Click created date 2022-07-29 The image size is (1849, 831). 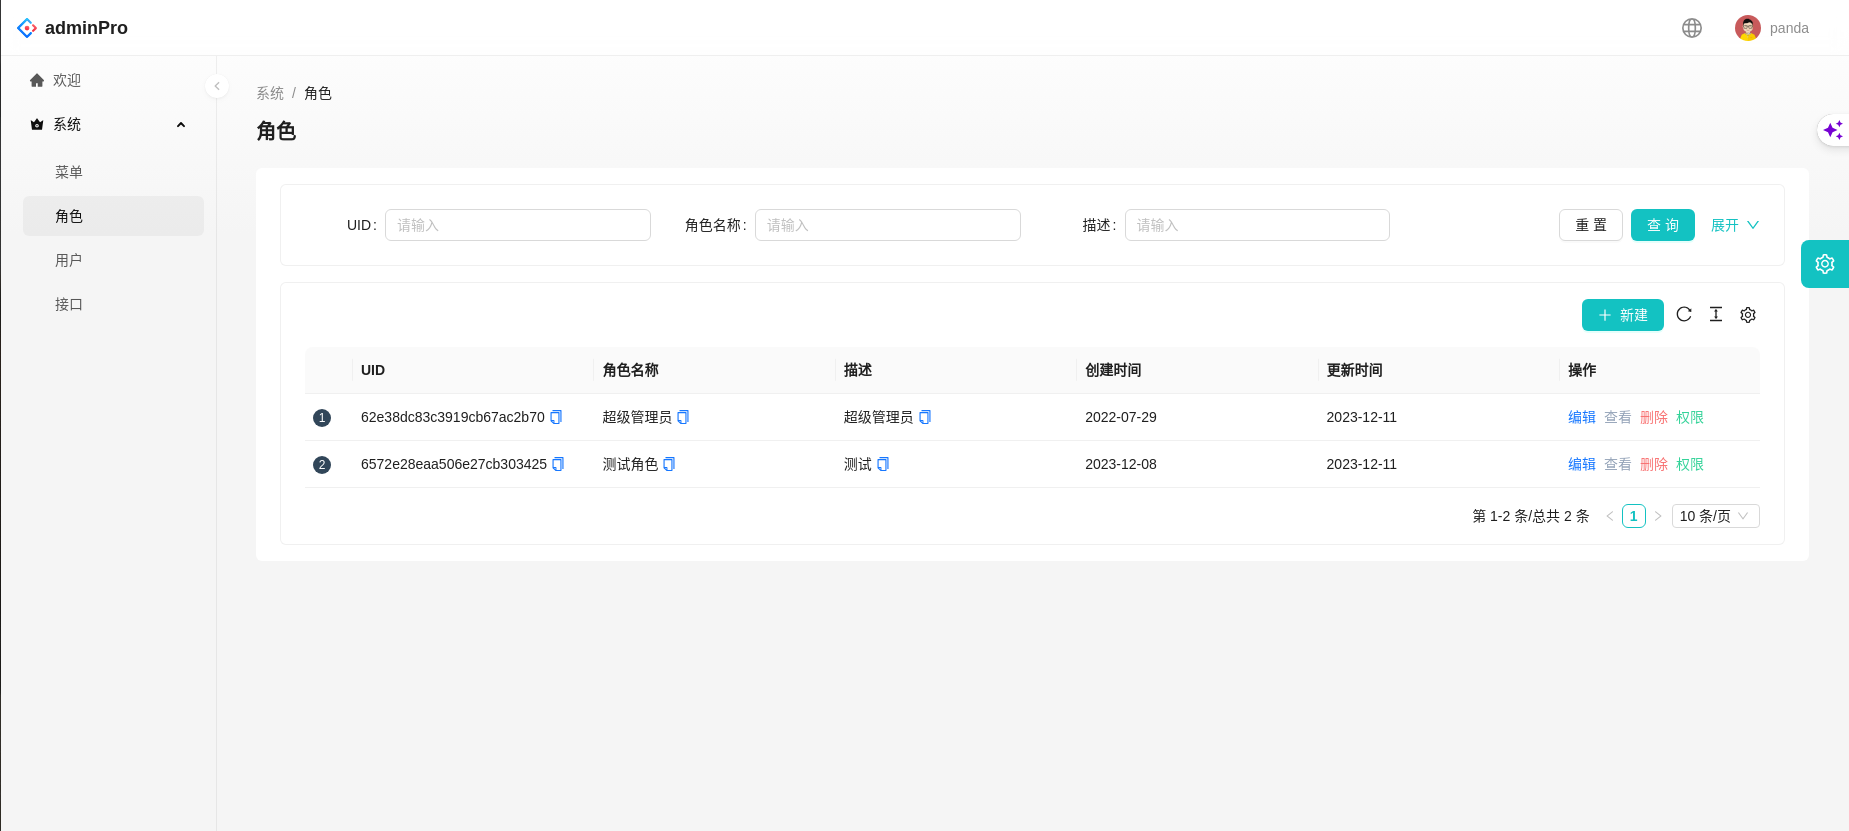[1121, 417]
